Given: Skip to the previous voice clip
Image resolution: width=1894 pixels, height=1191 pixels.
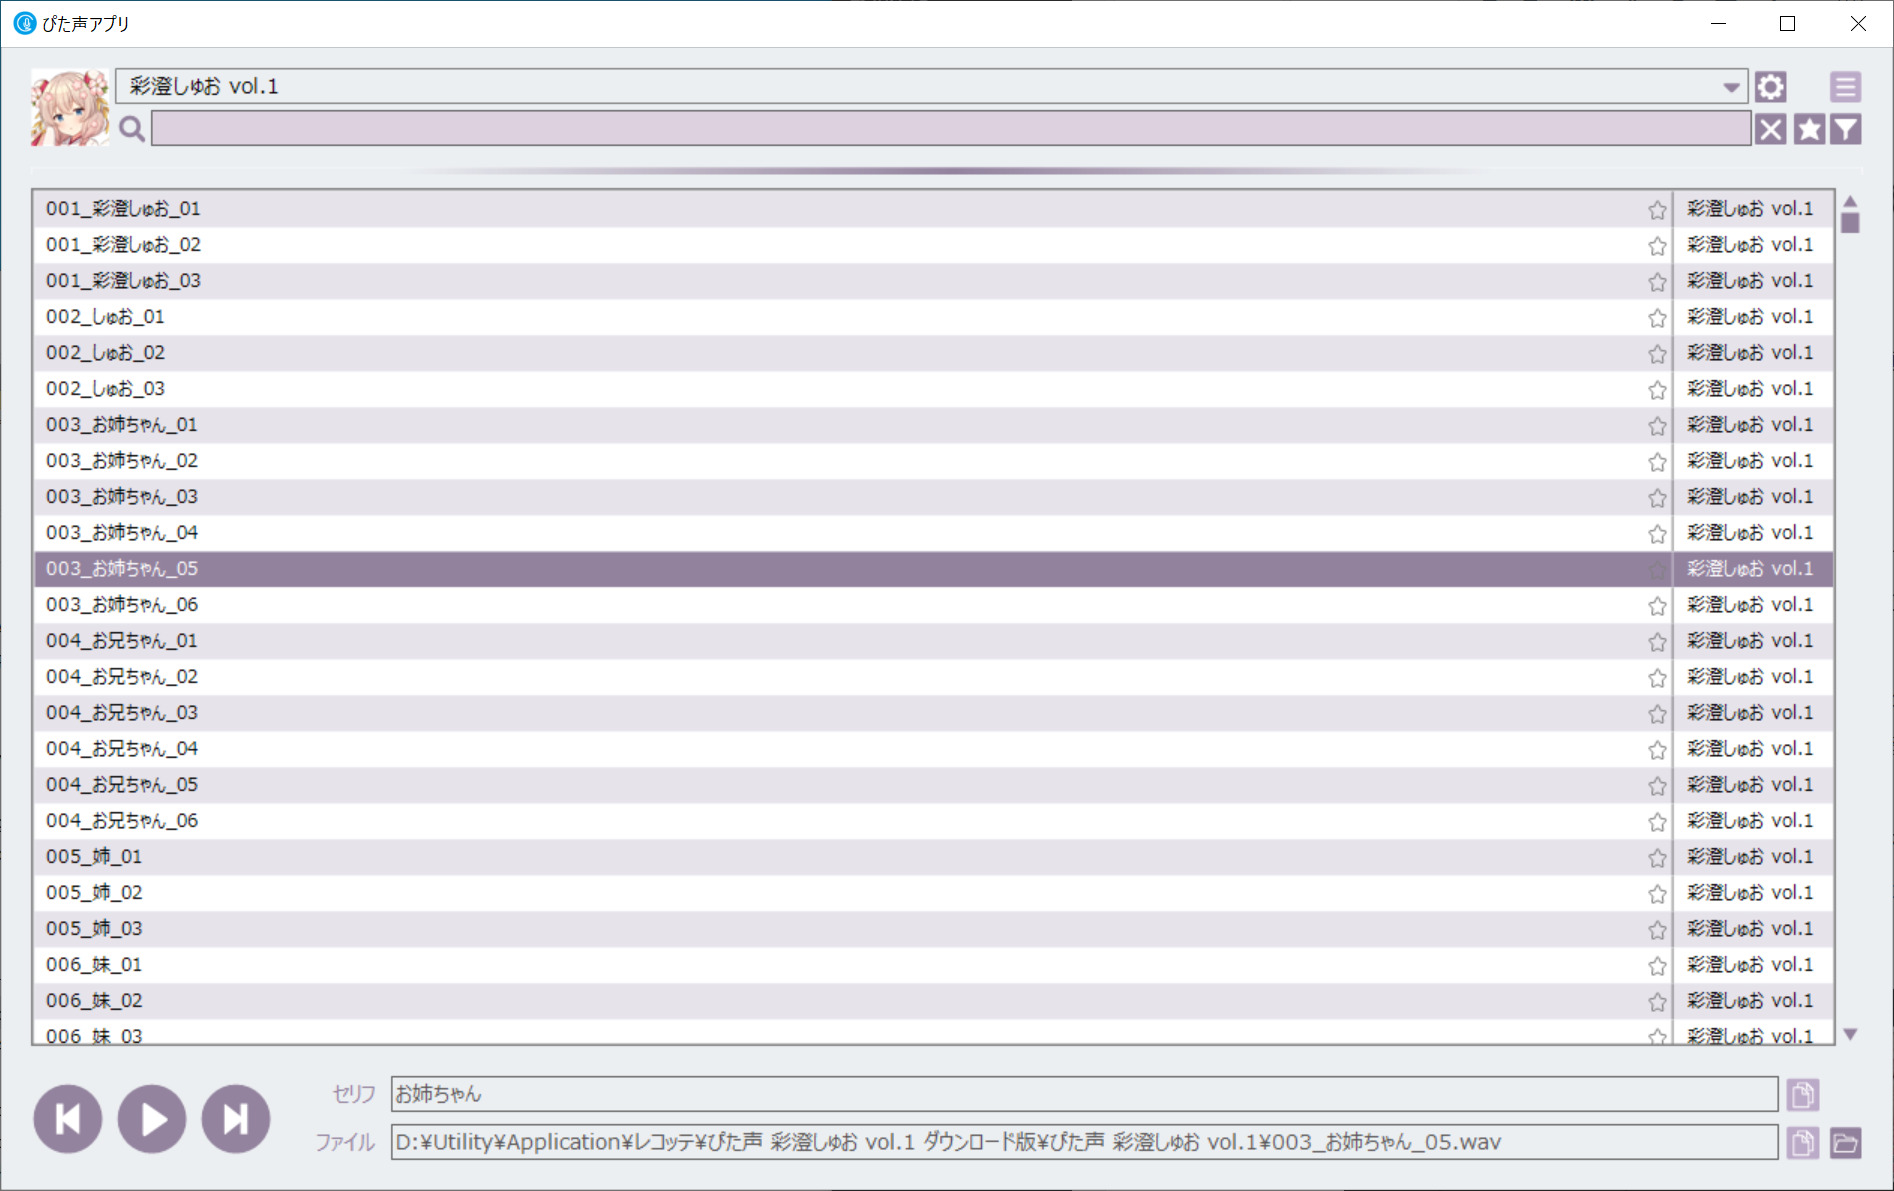Looking at the screenshot, I should (68, 1119).
